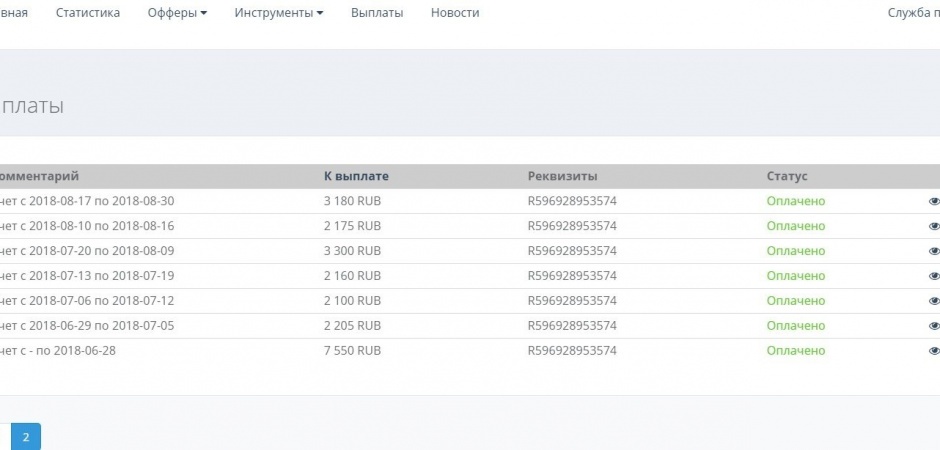The height and width of the screenshot is (450, 940).
Task: Open the Служба поддержки link
Action: tap(914, 13)
